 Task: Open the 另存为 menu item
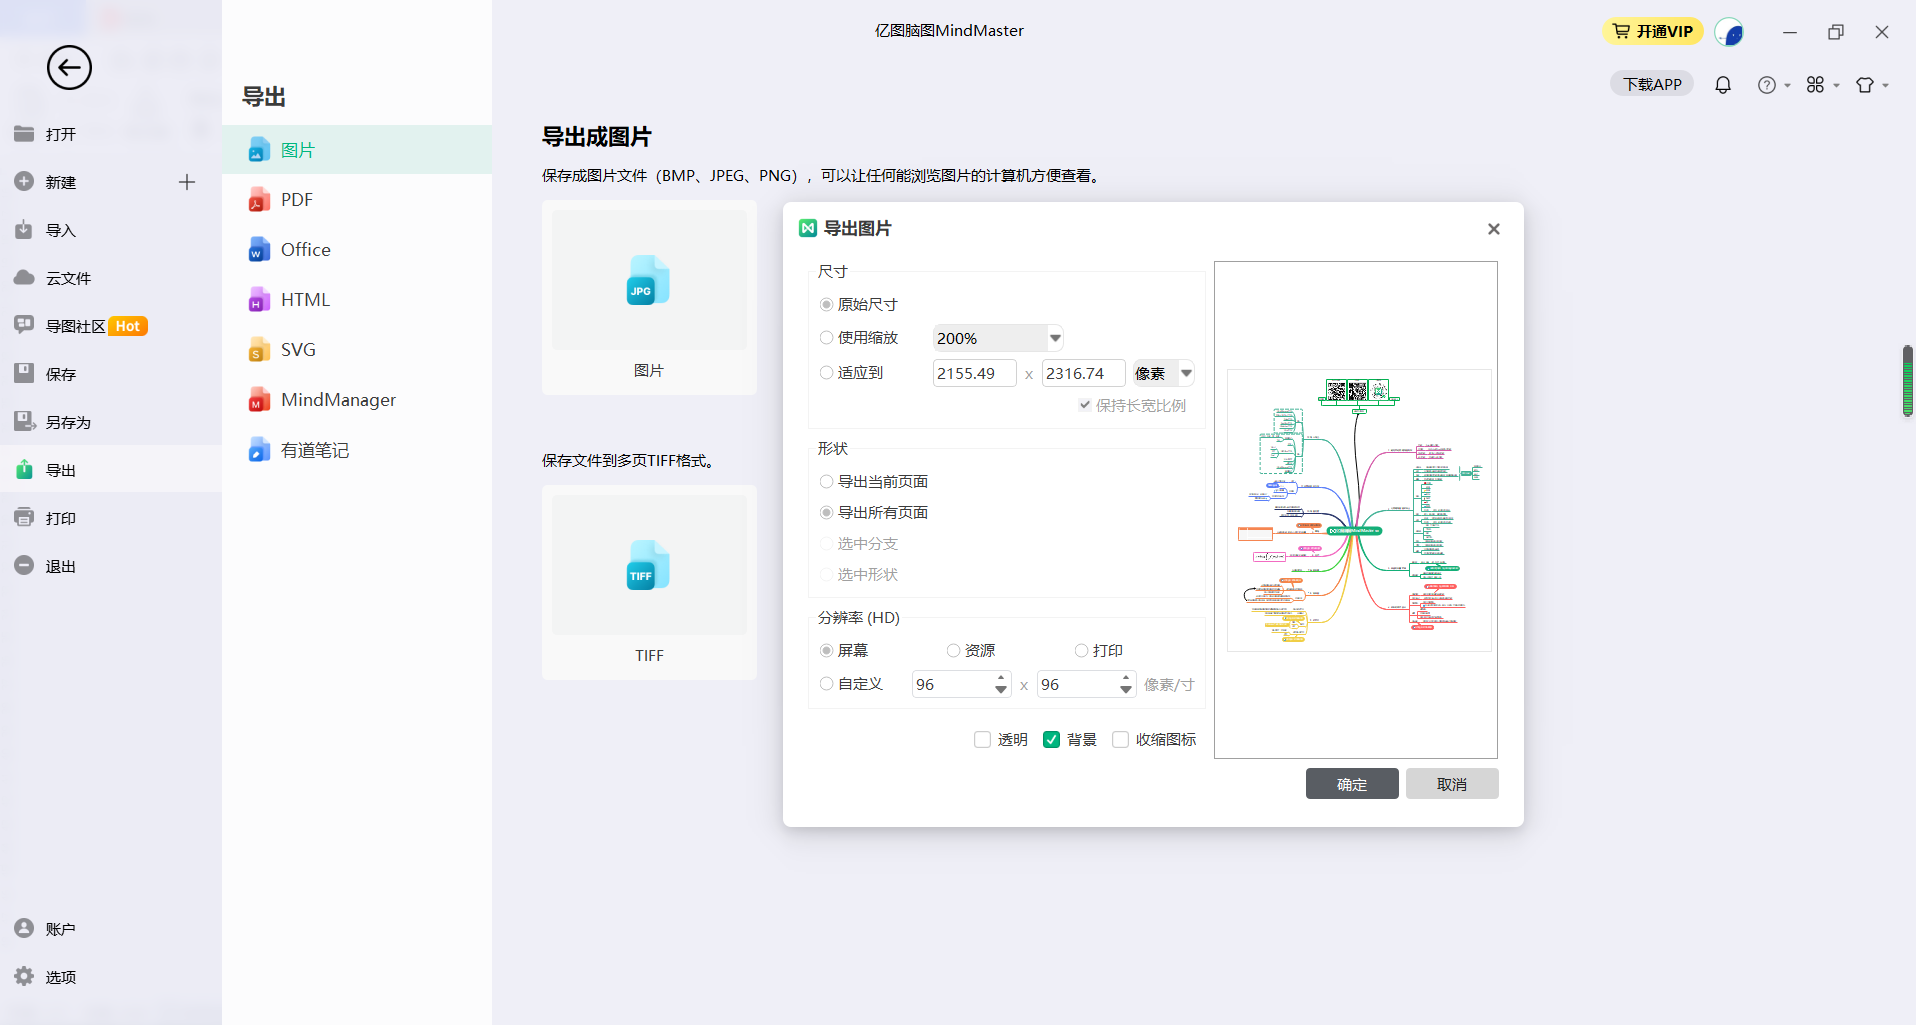(68, 422)
